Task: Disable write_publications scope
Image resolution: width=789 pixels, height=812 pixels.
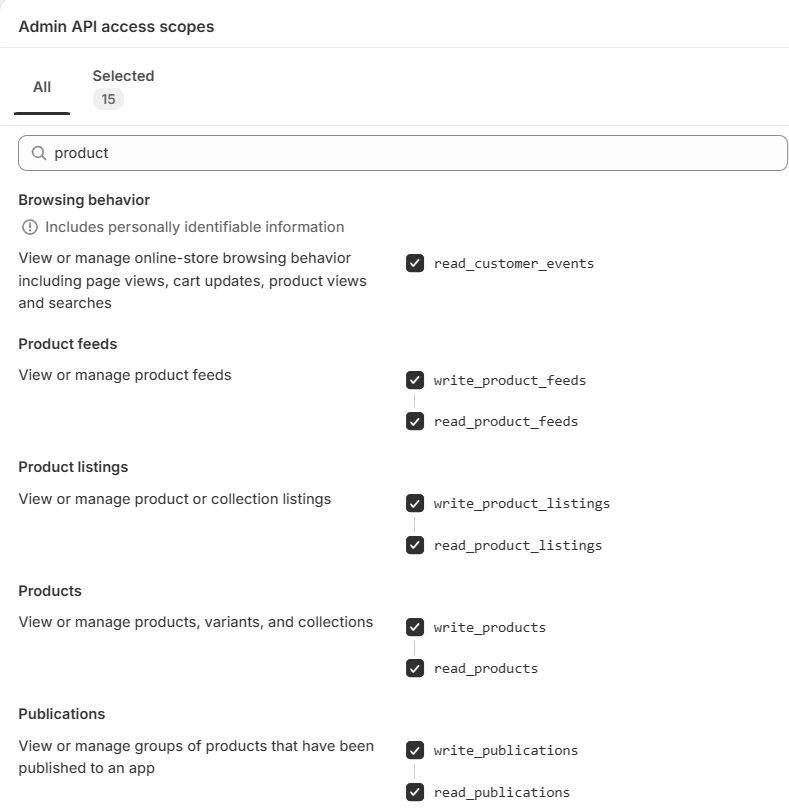Action: click(x=415, y=750)
